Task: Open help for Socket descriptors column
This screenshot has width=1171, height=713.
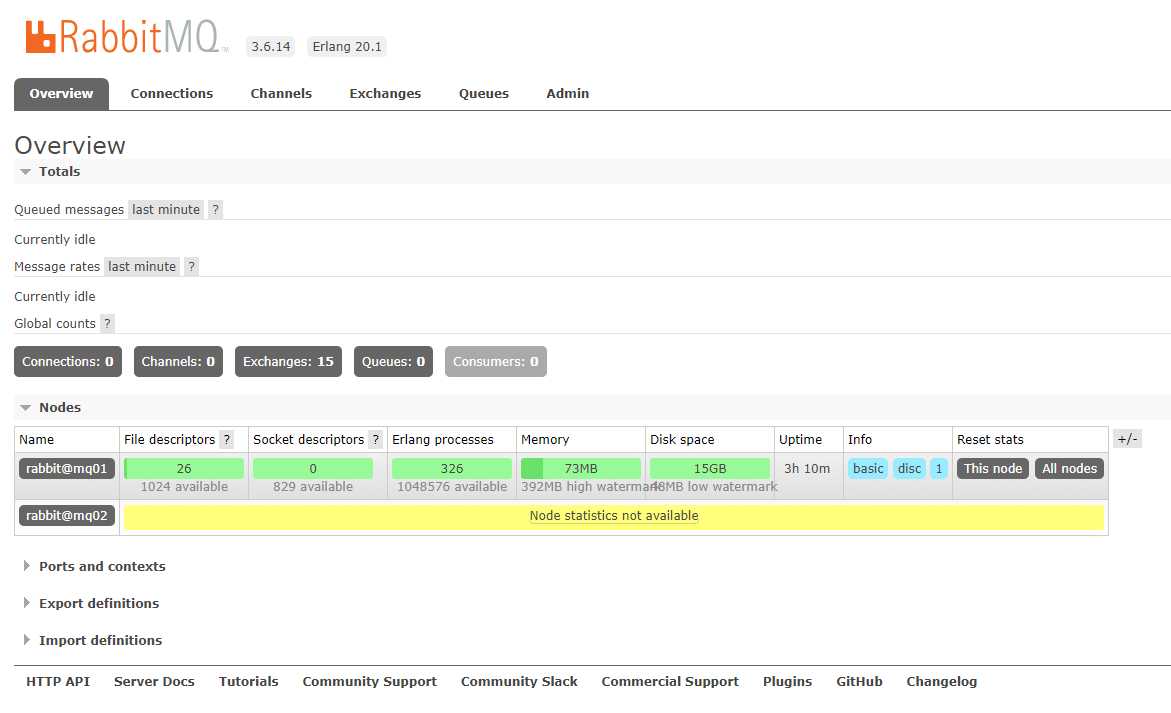Action: (x=376, y=440)
